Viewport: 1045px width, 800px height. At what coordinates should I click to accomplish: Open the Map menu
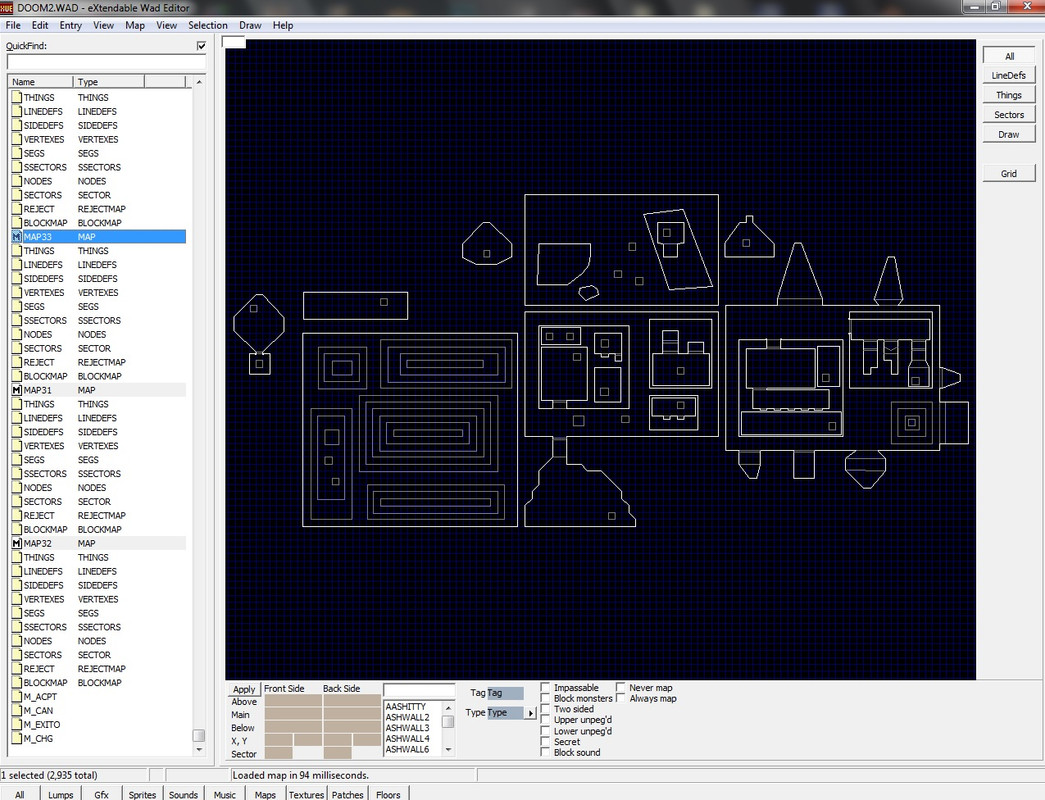(x=135, y=25)
